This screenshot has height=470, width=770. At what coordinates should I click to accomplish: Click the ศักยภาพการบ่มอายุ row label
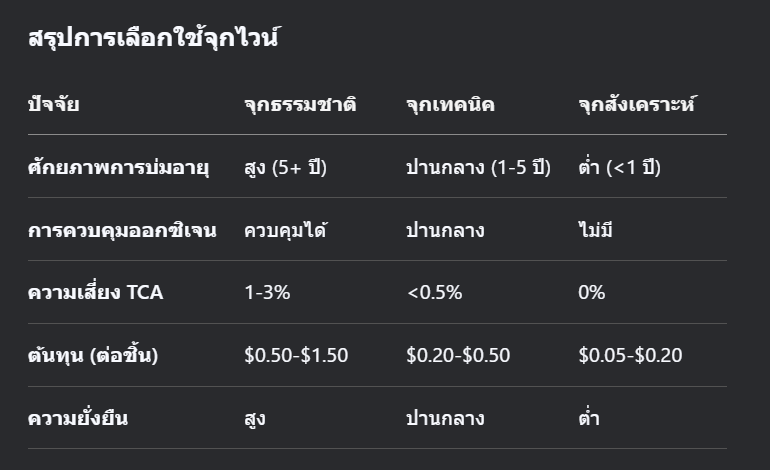[118, 167]
